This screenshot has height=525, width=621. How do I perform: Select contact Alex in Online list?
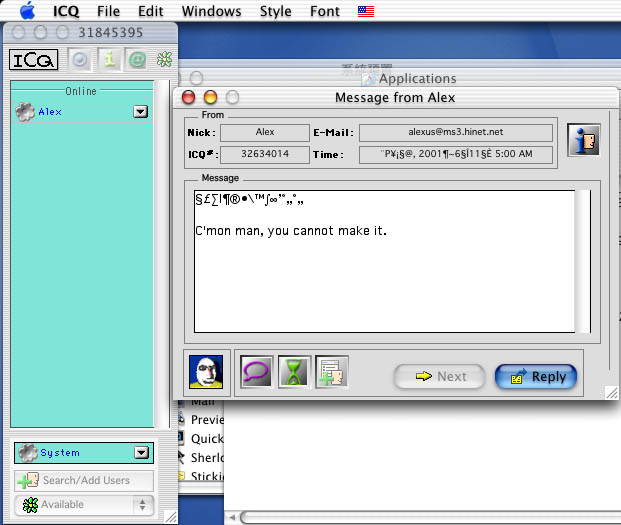81,112
